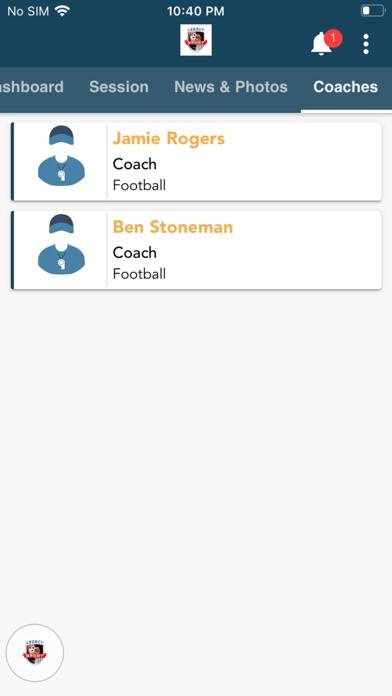Tap the Legacy Sport logo in header
This screenshot has height=696, width=392.
(196, 40)
